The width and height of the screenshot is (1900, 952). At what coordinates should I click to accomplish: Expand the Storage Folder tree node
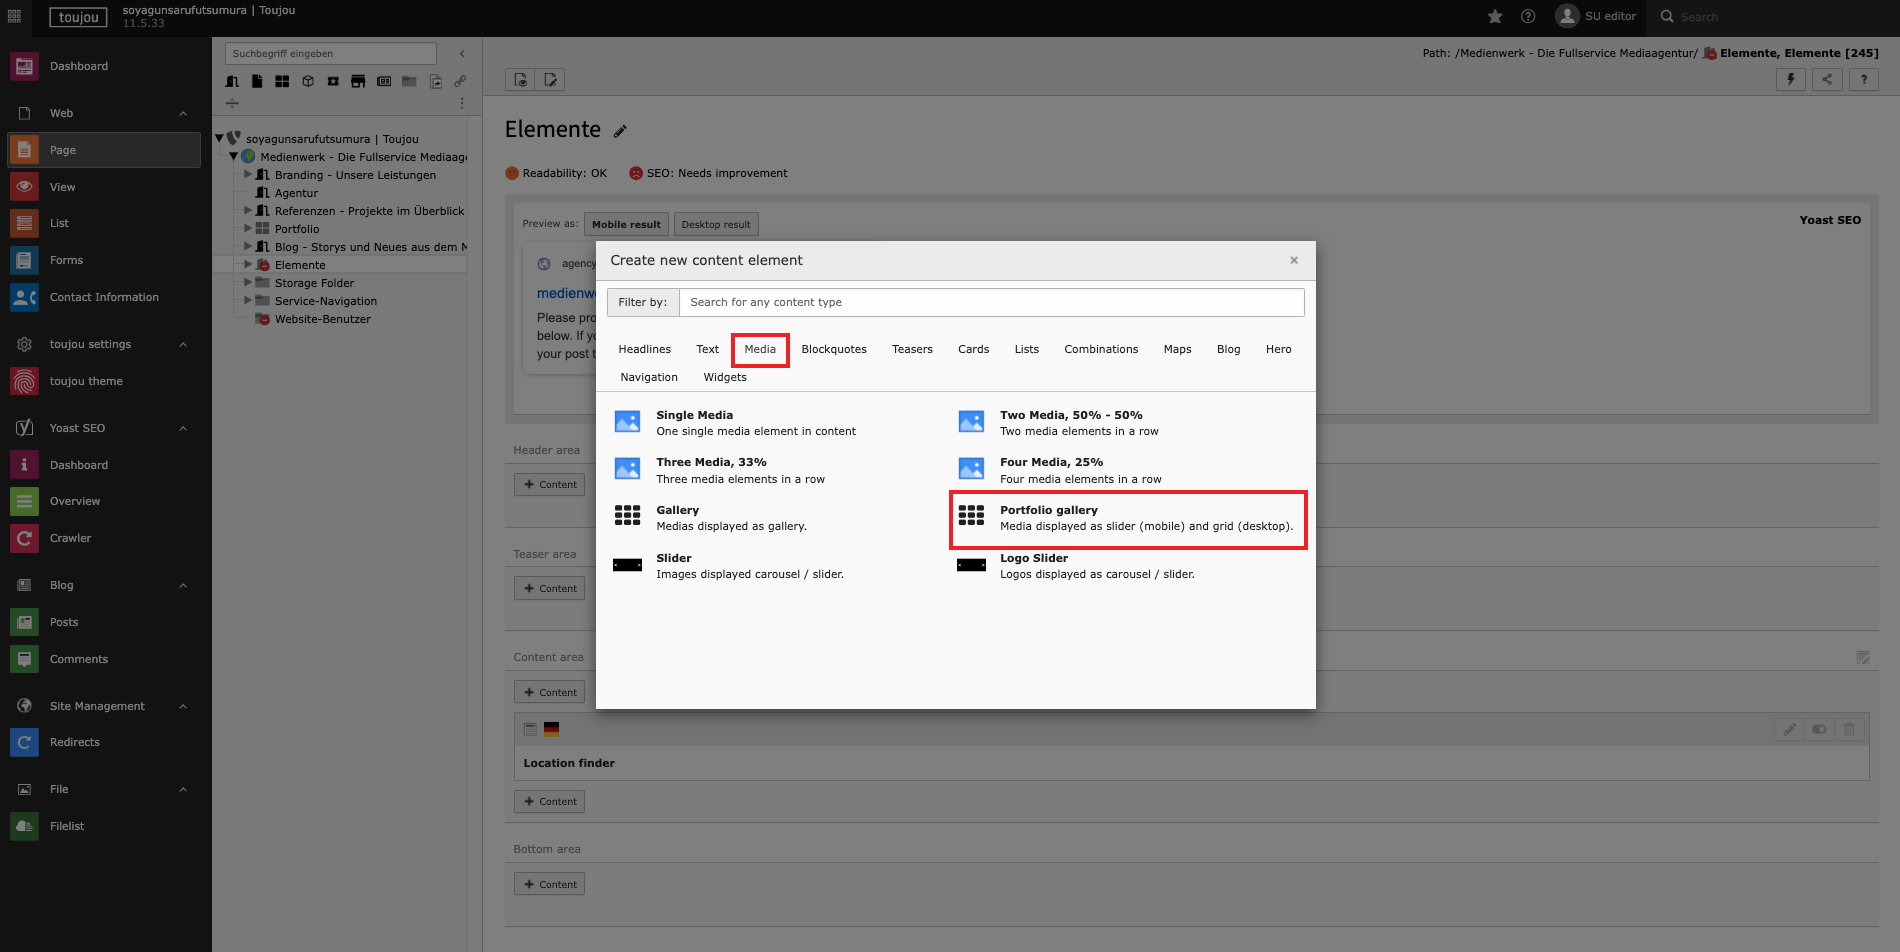point(248,283)
